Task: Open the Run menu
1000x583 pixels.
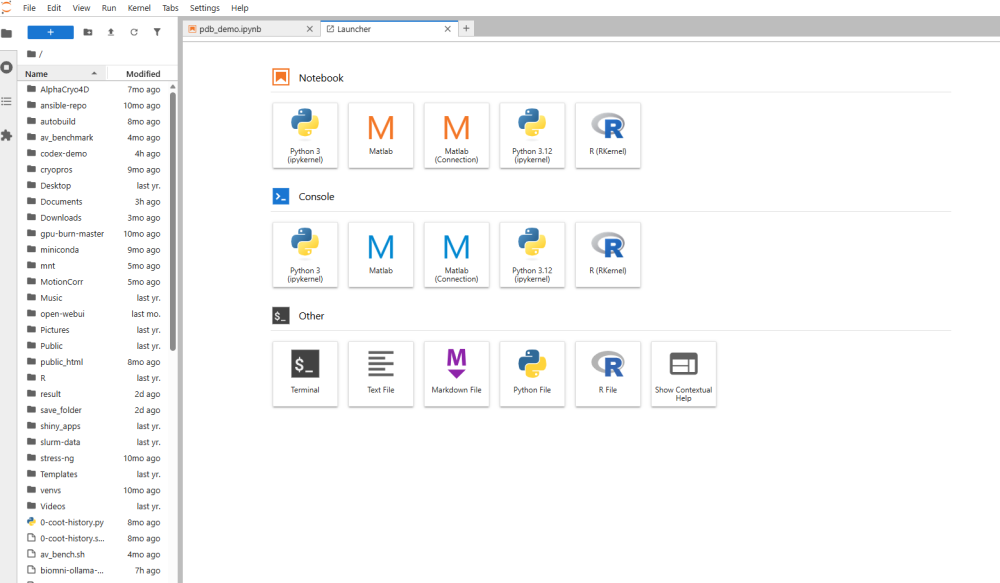Action: [x=109, y=8]
